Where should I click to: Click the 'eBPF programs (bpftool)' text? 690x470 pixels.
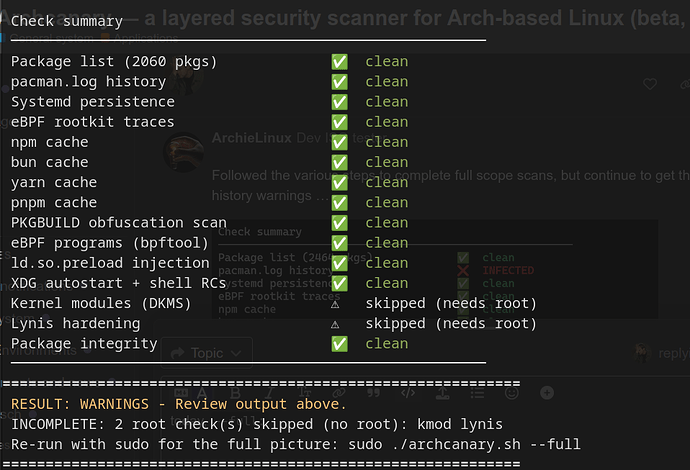pyautogui.click(x=110, y=243)
